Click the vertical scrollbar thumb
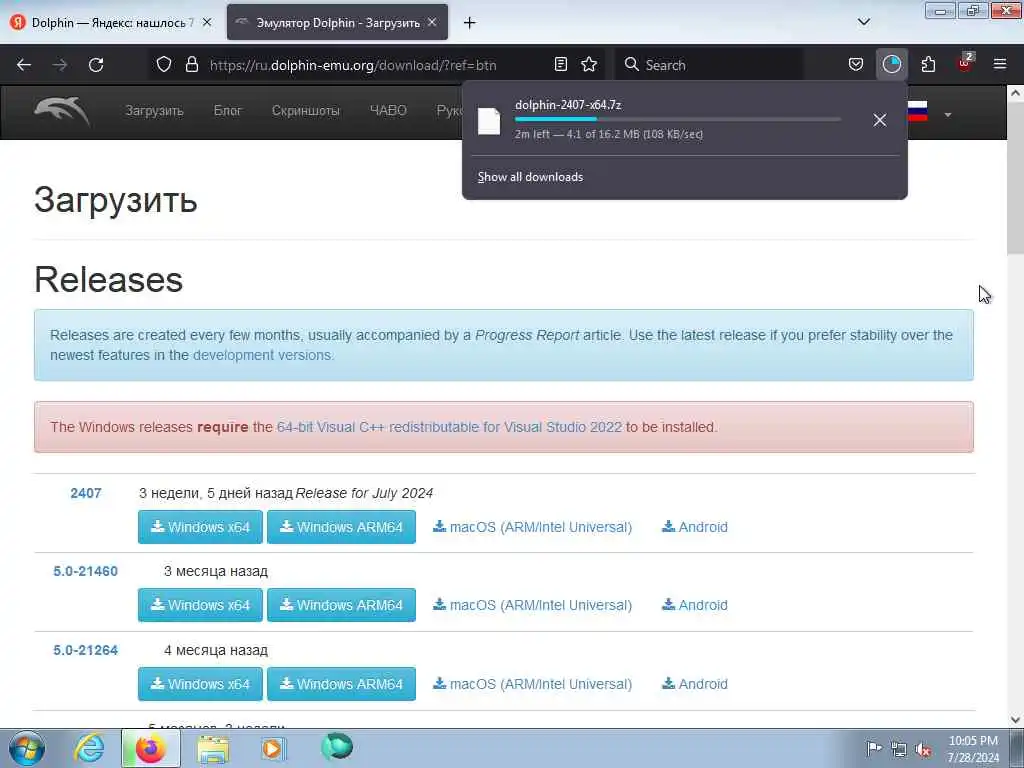The image size is (1024, 768). point(1016,178)
